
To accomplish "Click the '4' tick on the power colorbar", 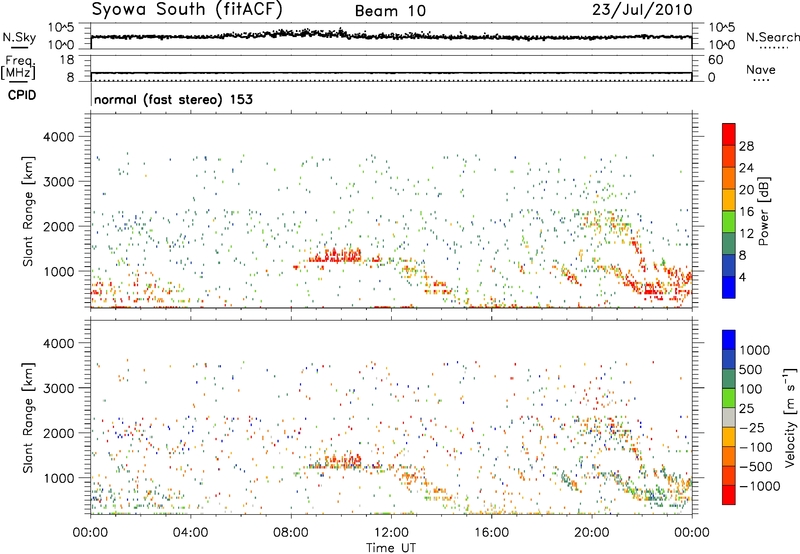I will pos(742,277).
